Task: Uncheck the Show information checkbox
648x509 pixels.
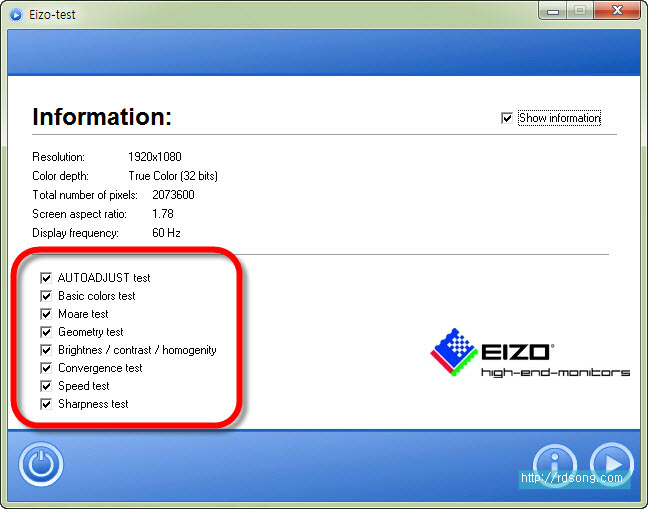Action: (507, 118)
